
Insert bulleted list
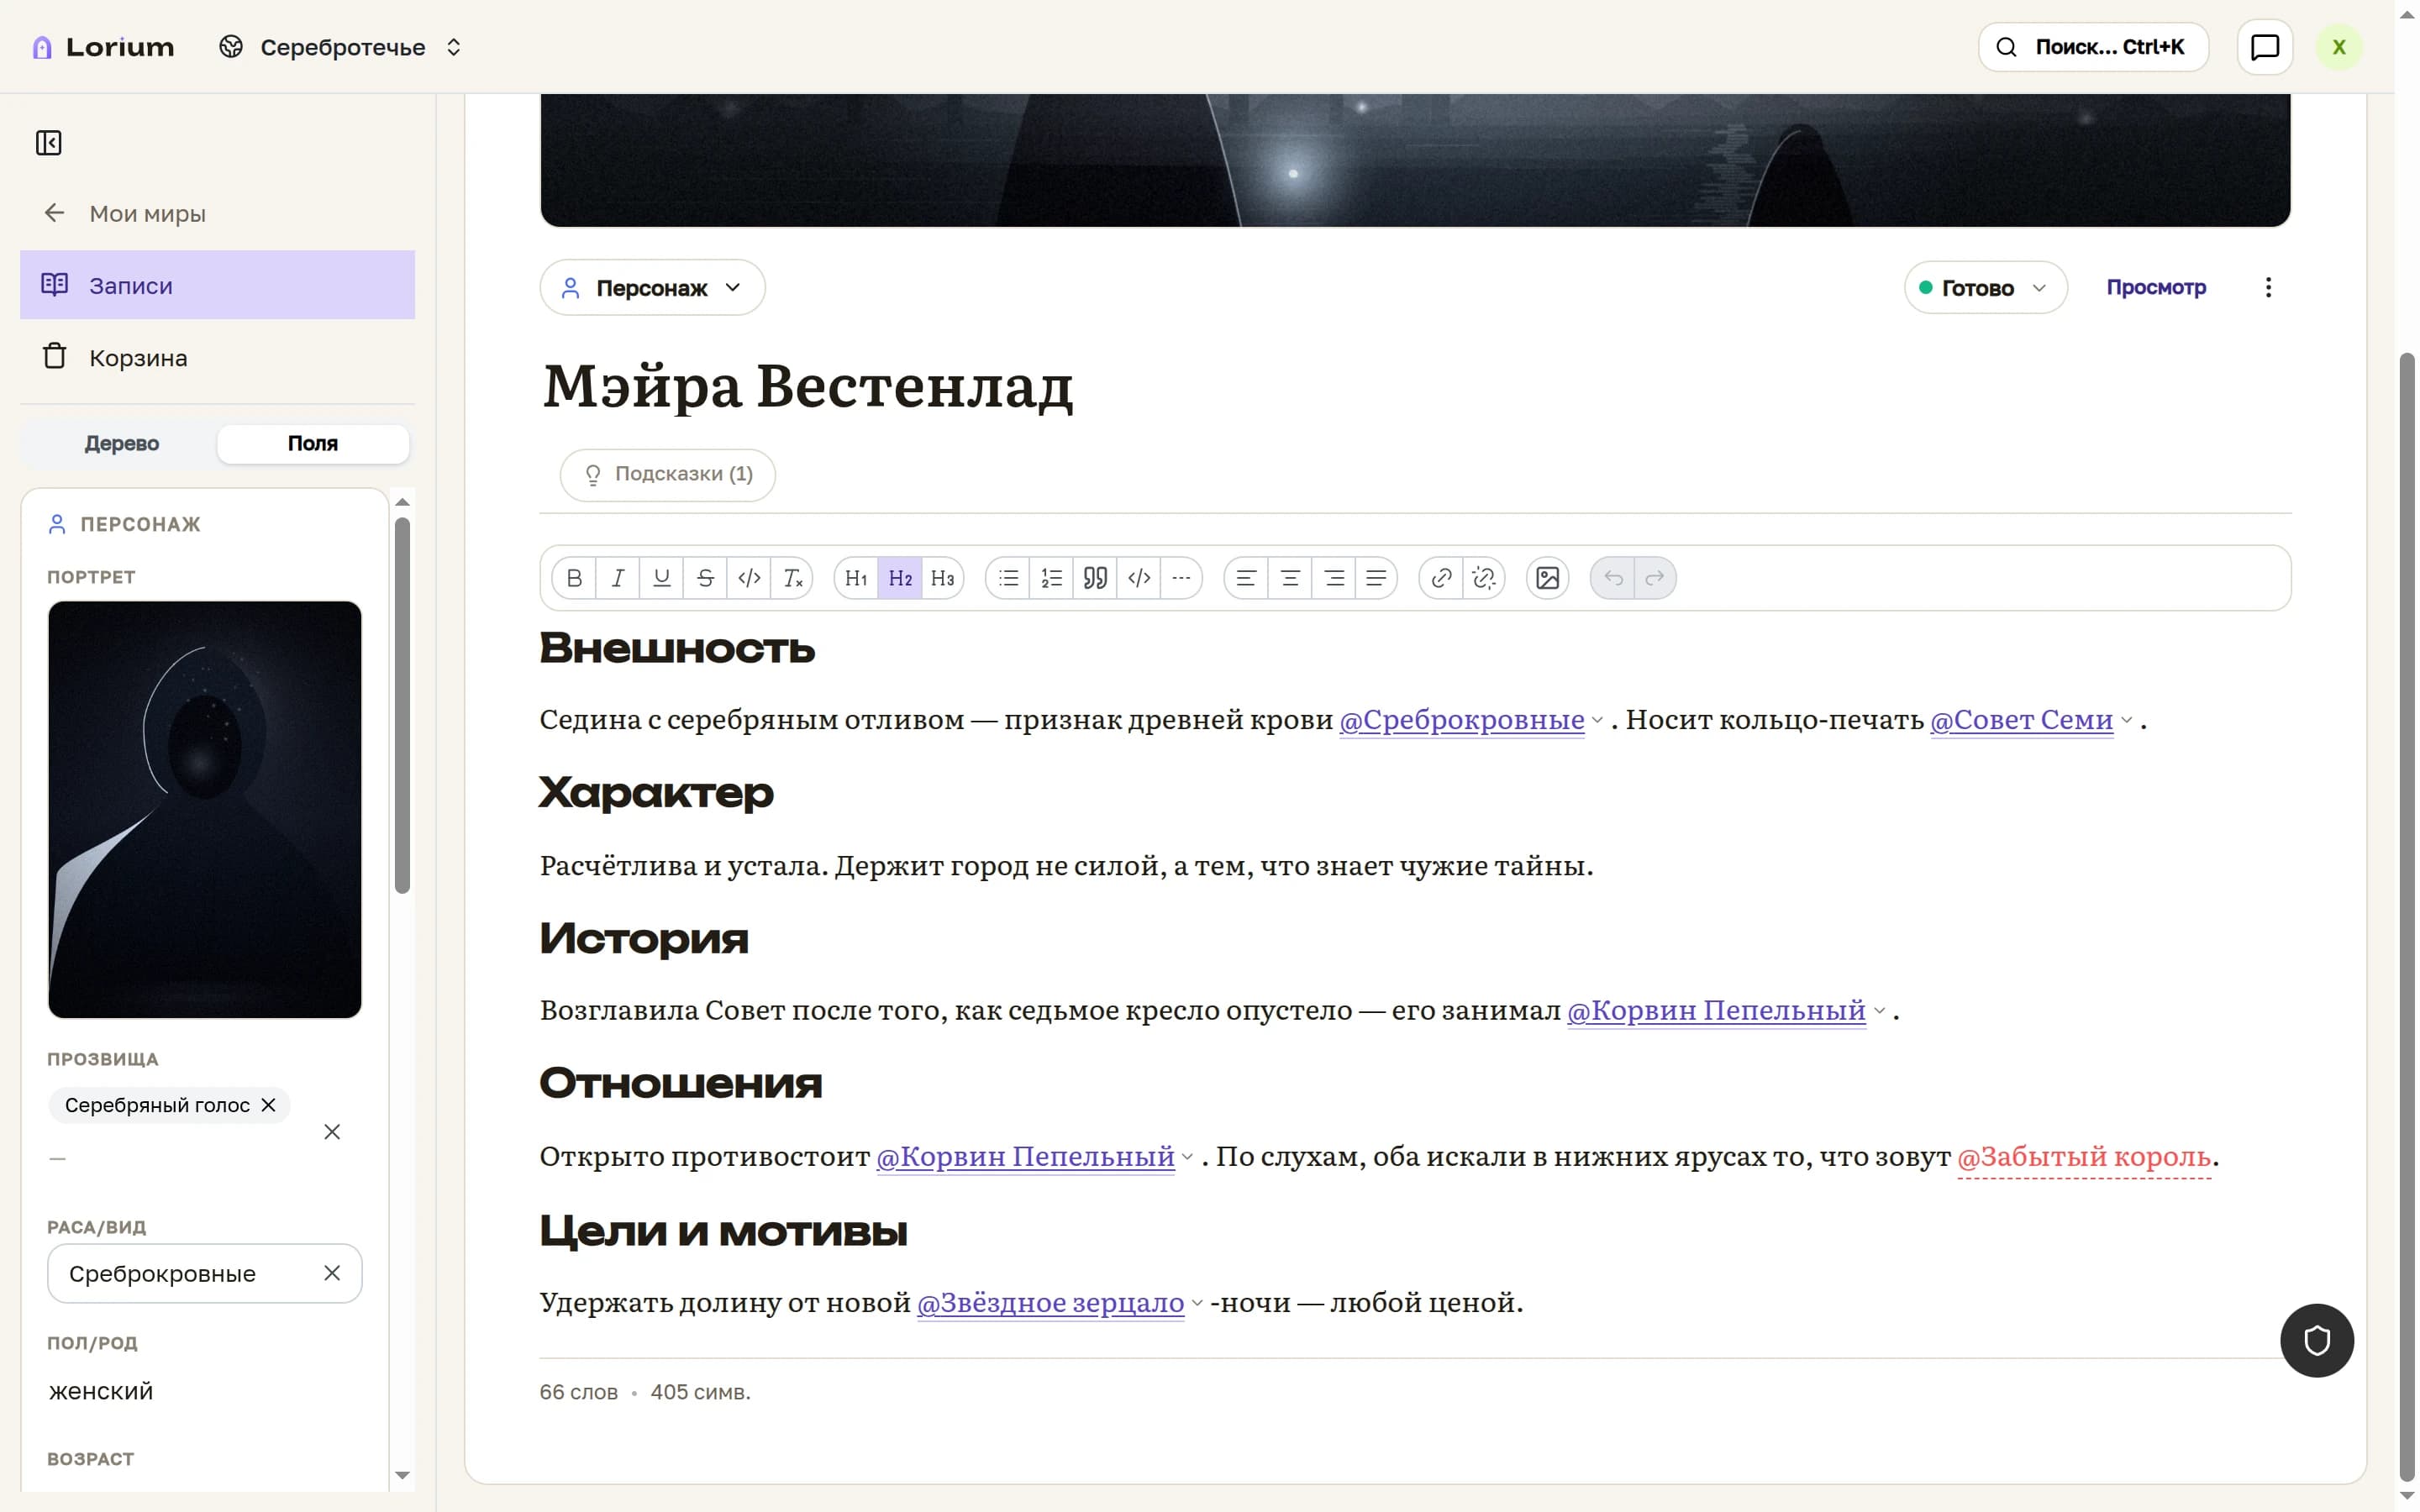click(x=1008, y=578)
